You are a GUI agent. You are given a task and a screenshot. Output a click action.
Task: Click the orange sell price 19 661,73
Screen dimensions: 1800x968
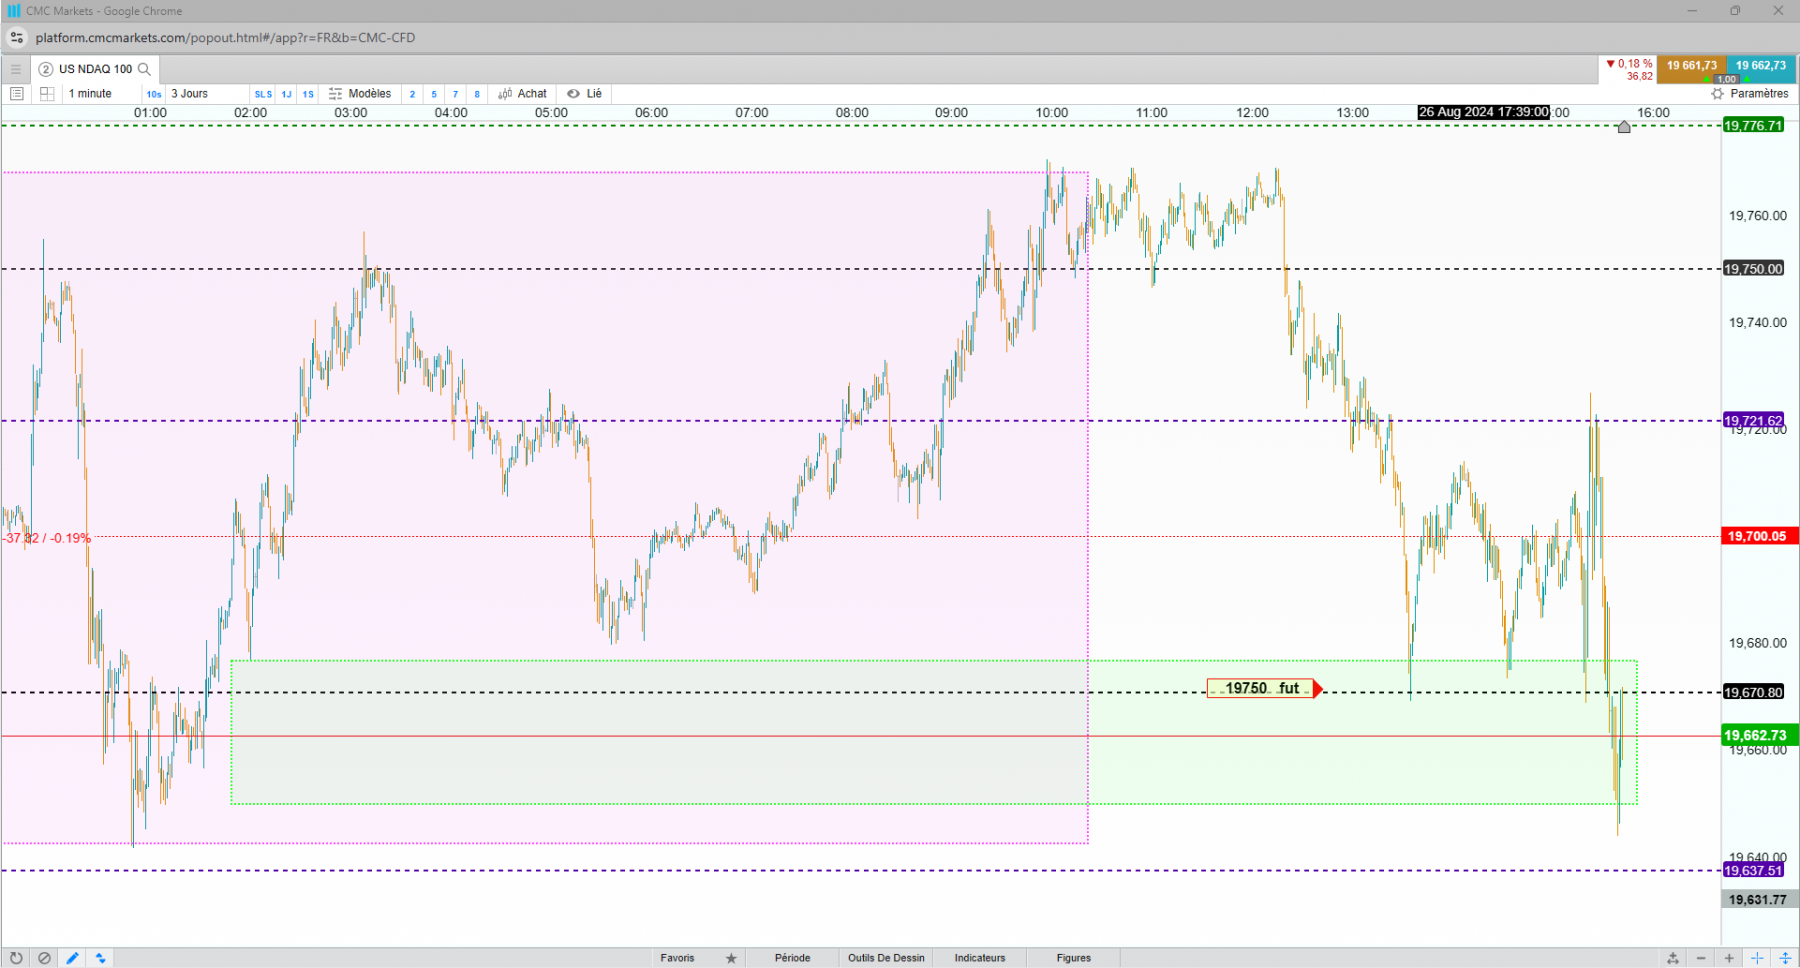pyautogui.click(x=1691, y=66)
